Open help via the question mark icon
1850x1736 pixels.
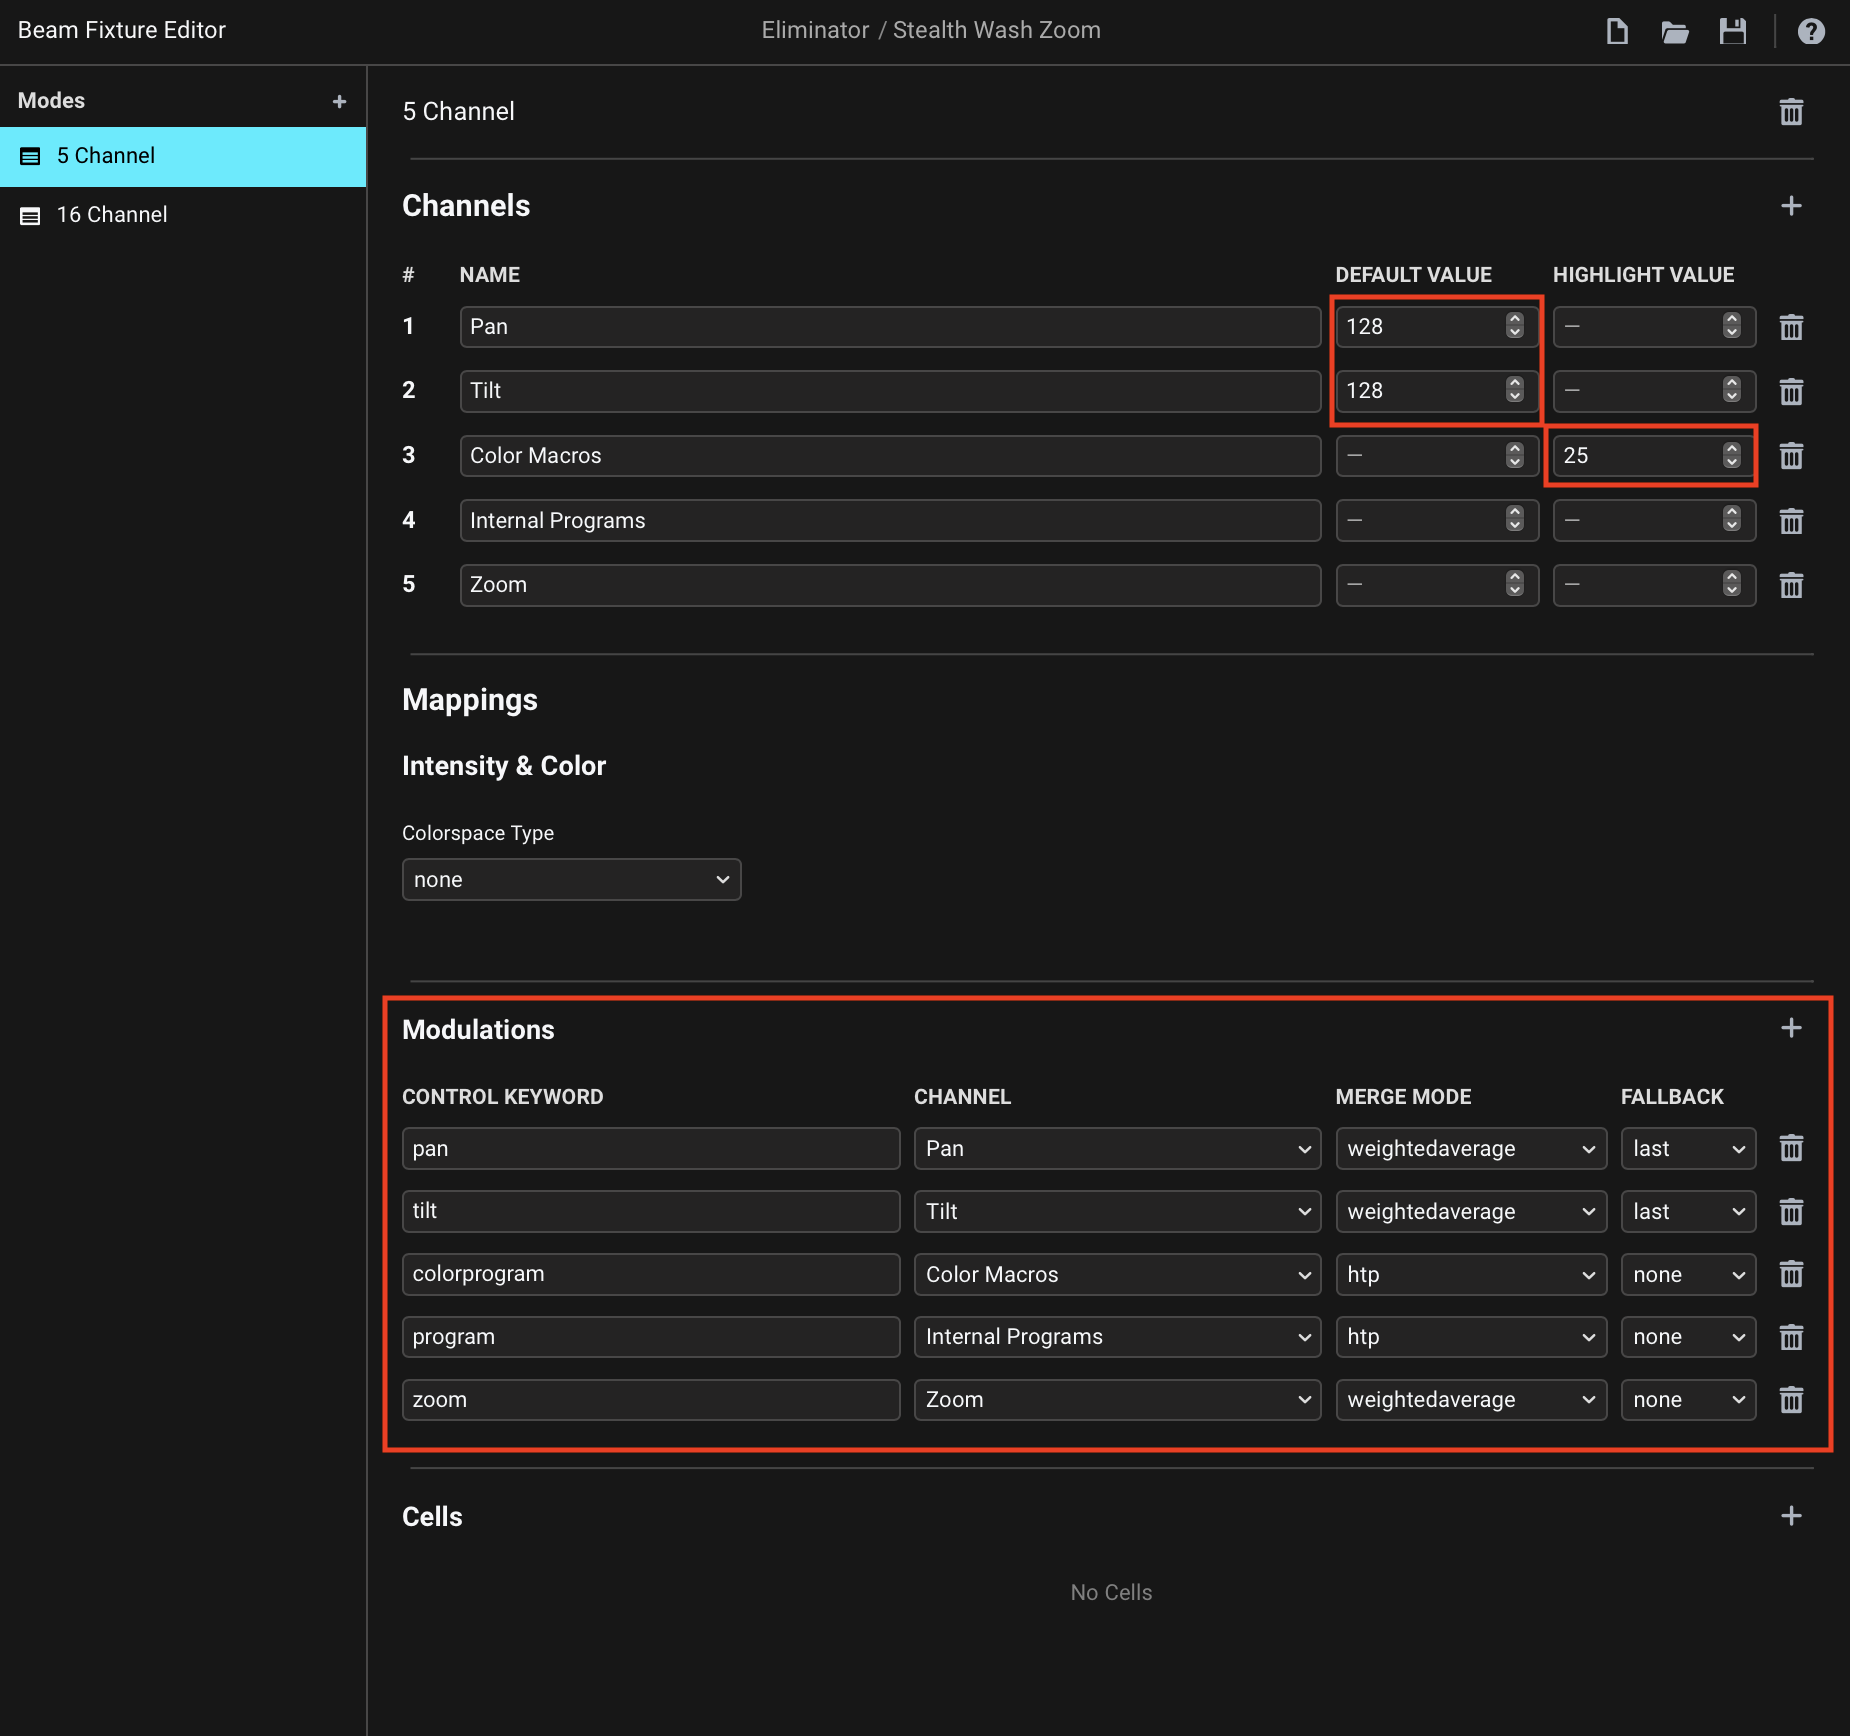click(x=1811, y=31)
